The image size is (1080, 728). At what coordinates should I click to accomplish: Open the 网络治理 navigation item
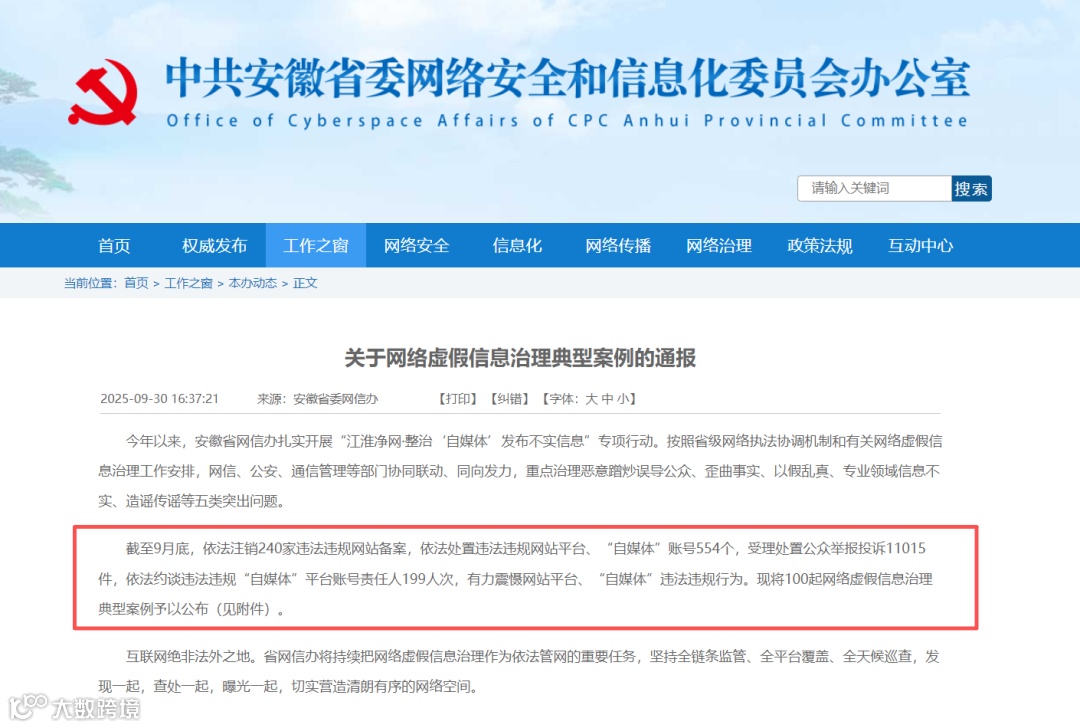click(719, 245)
